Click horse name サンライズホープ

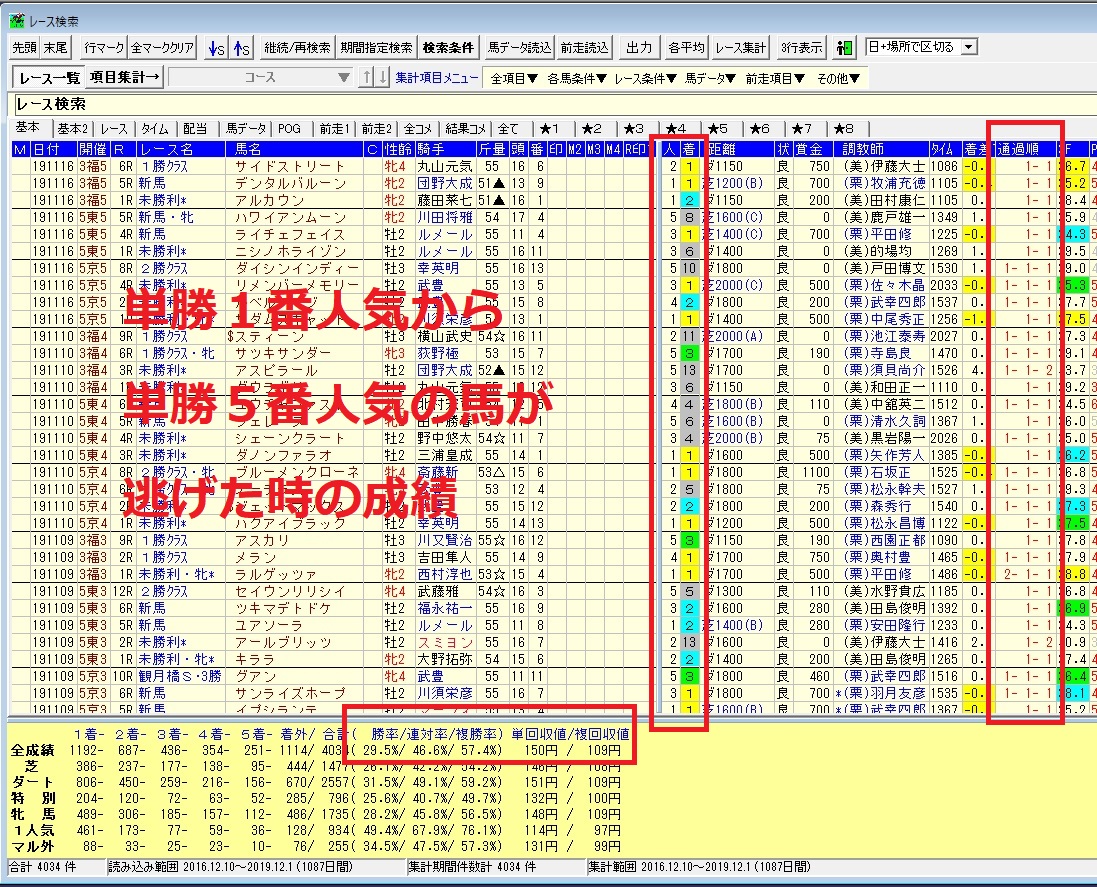click(x=290, y=693)
